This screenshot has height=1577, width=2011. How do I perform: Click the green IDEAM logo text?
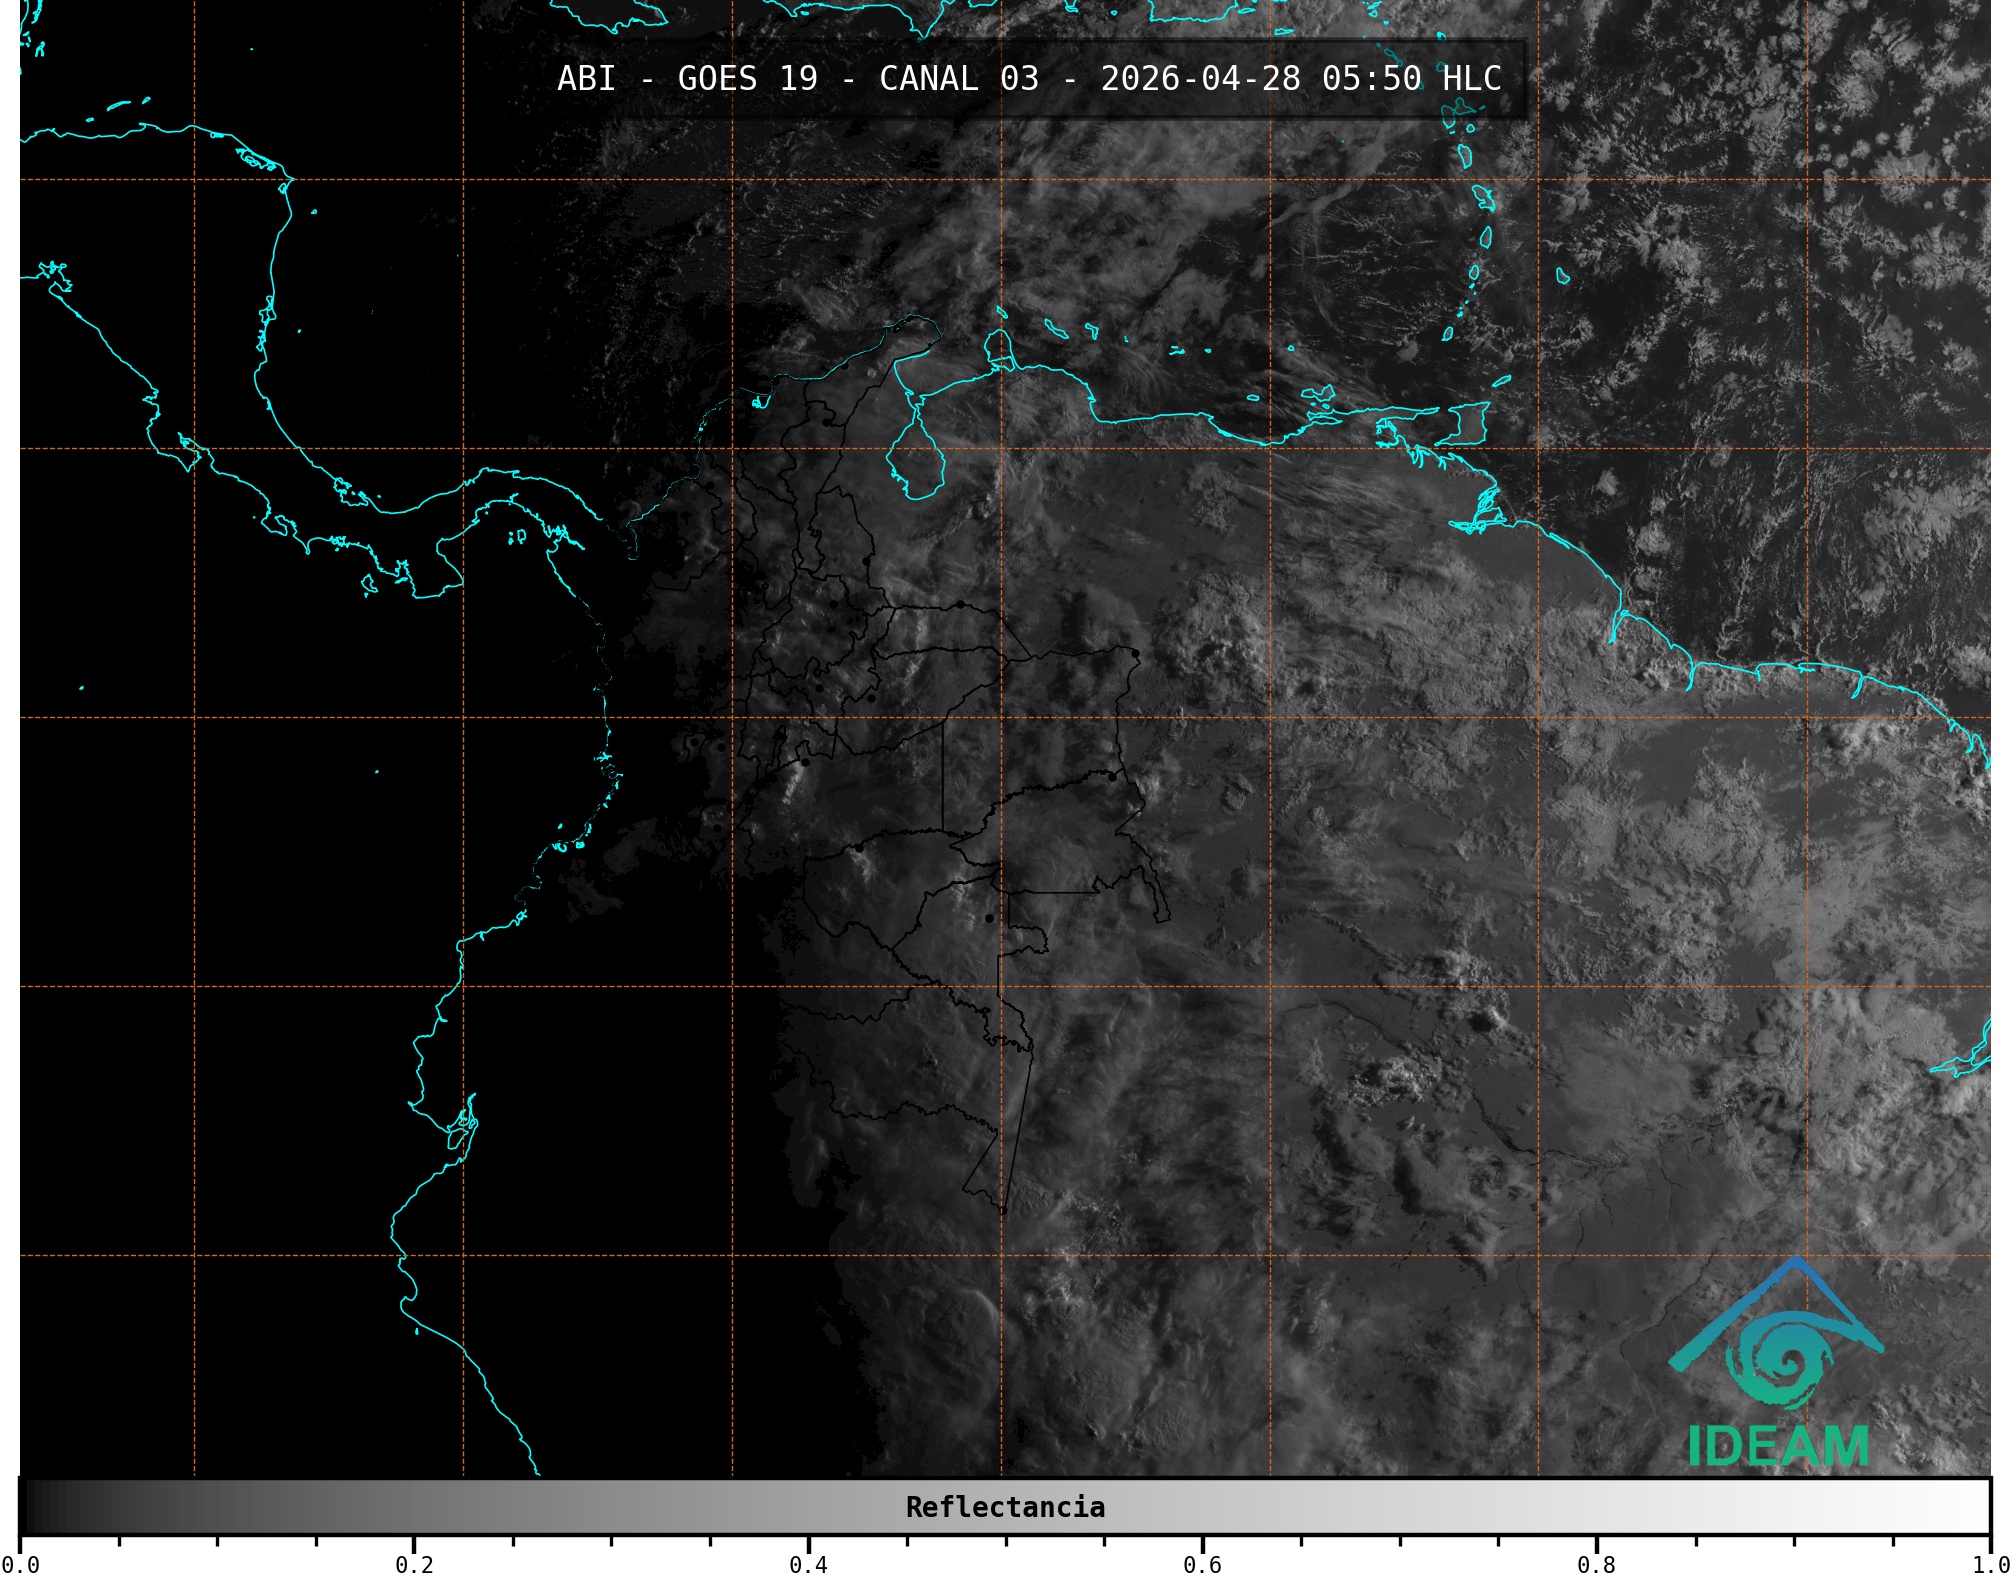pyautogui.click(x=1778, y=1446)
